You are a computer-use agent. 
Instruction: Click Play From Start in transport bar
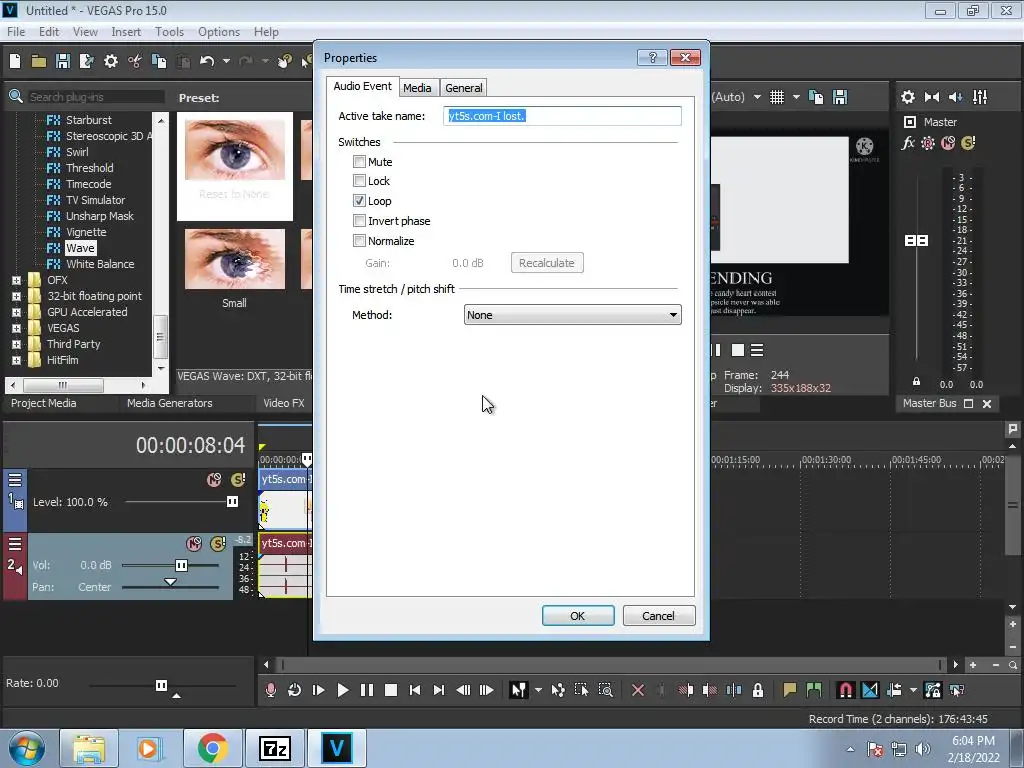point(319,690)
